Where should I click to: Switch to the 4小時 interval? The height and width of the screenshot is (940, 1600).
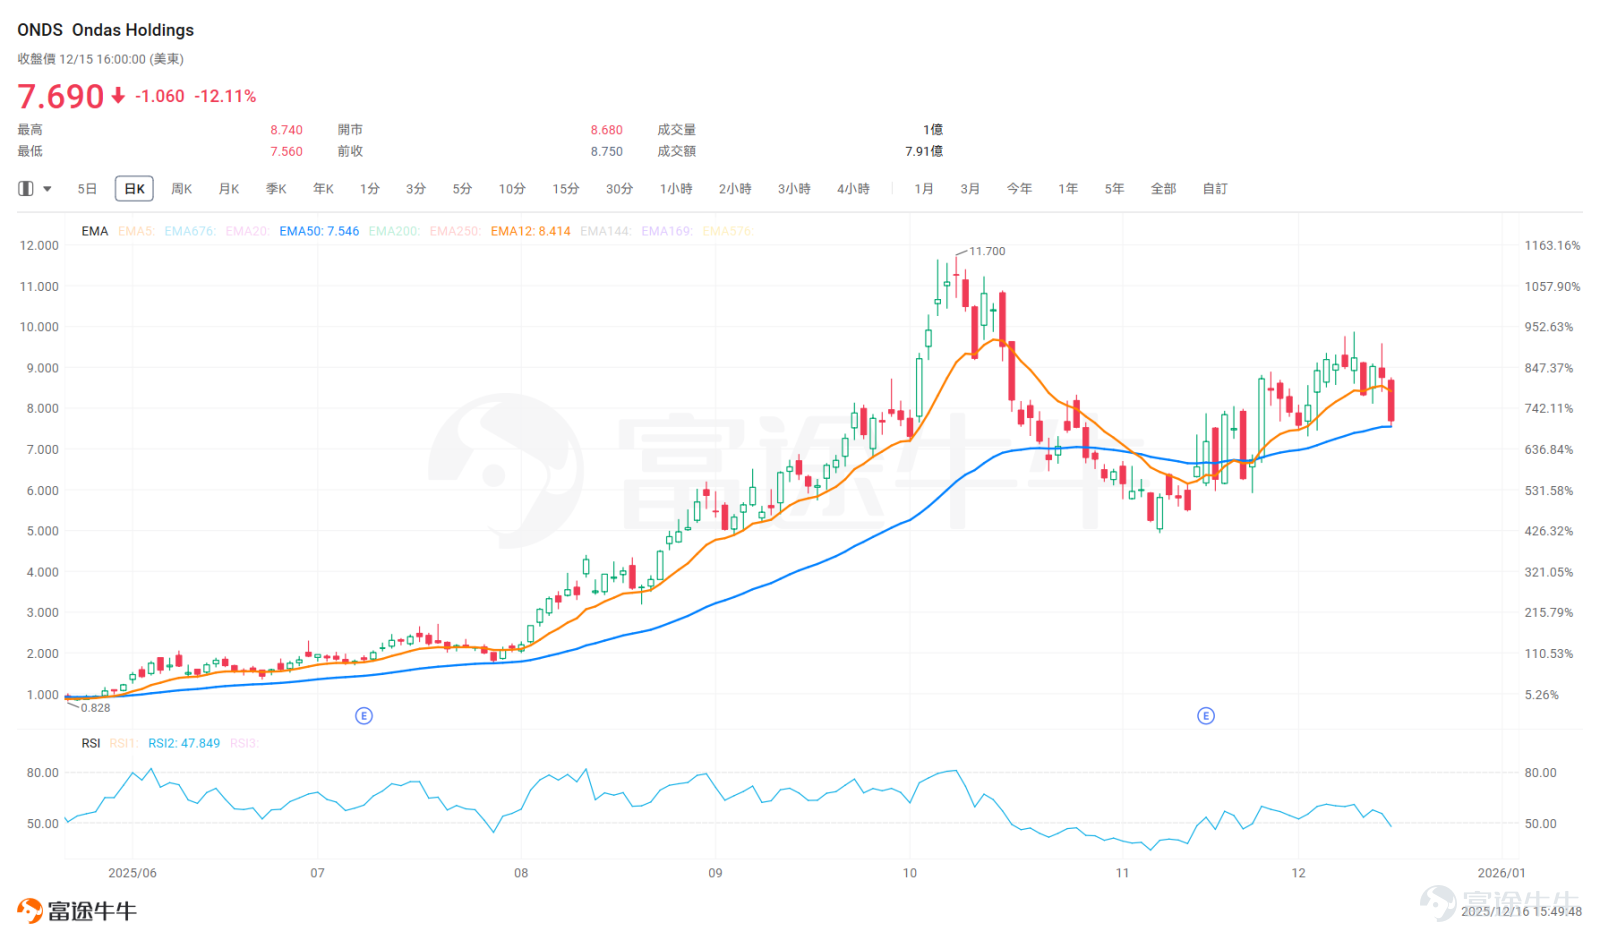(x=853, y=188)
